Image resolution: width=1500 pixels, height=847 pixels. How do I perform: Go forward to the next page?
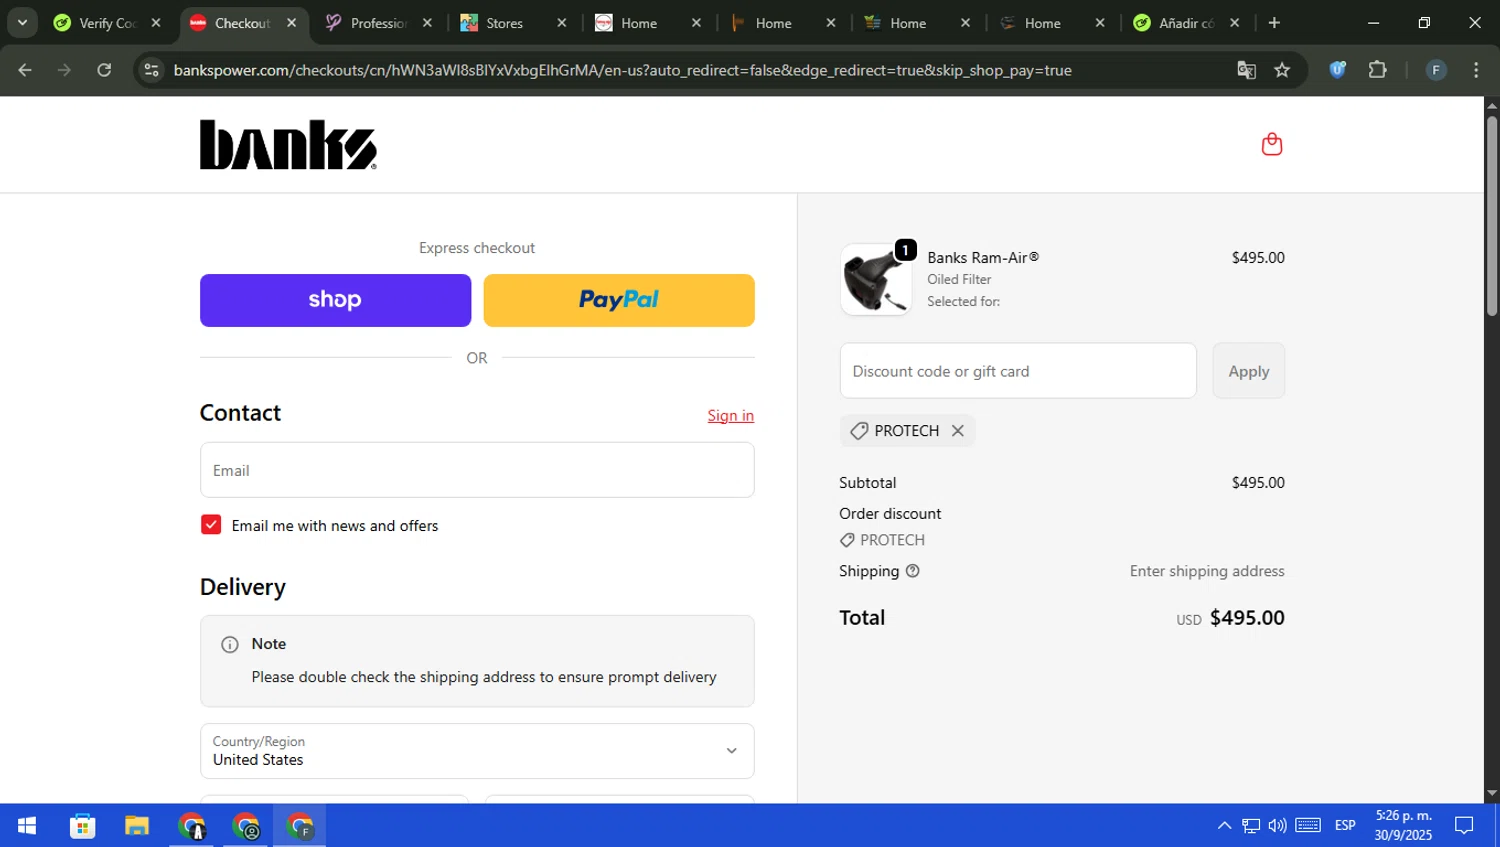[x=64, y=70]
